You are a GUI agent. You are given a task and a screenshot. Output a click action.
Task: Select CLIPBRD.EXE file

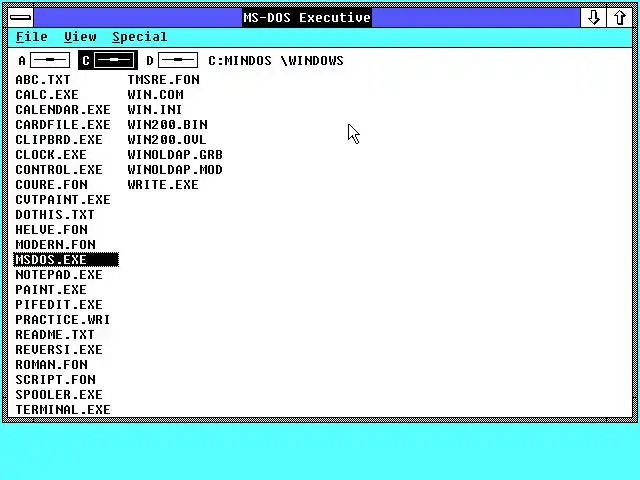tap(59, 140)
